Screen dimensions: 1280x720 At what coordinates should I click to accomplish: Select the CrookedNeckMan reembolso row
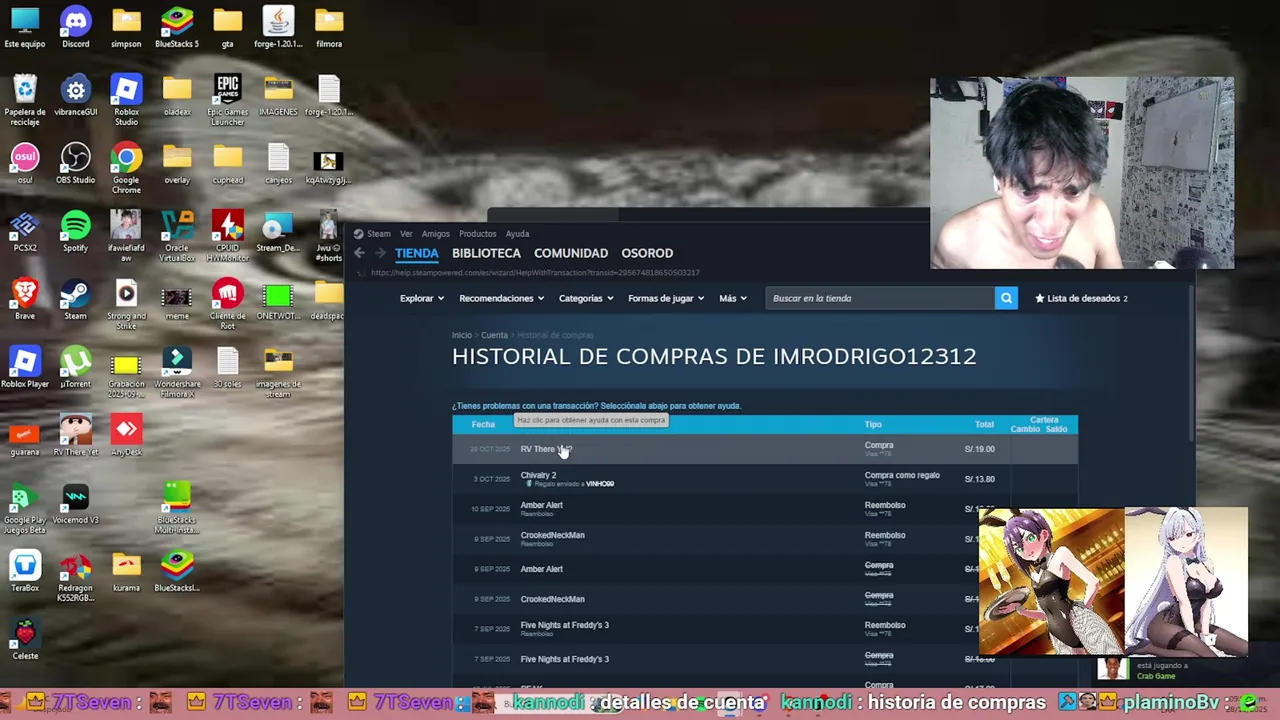(x=765, y=539)
